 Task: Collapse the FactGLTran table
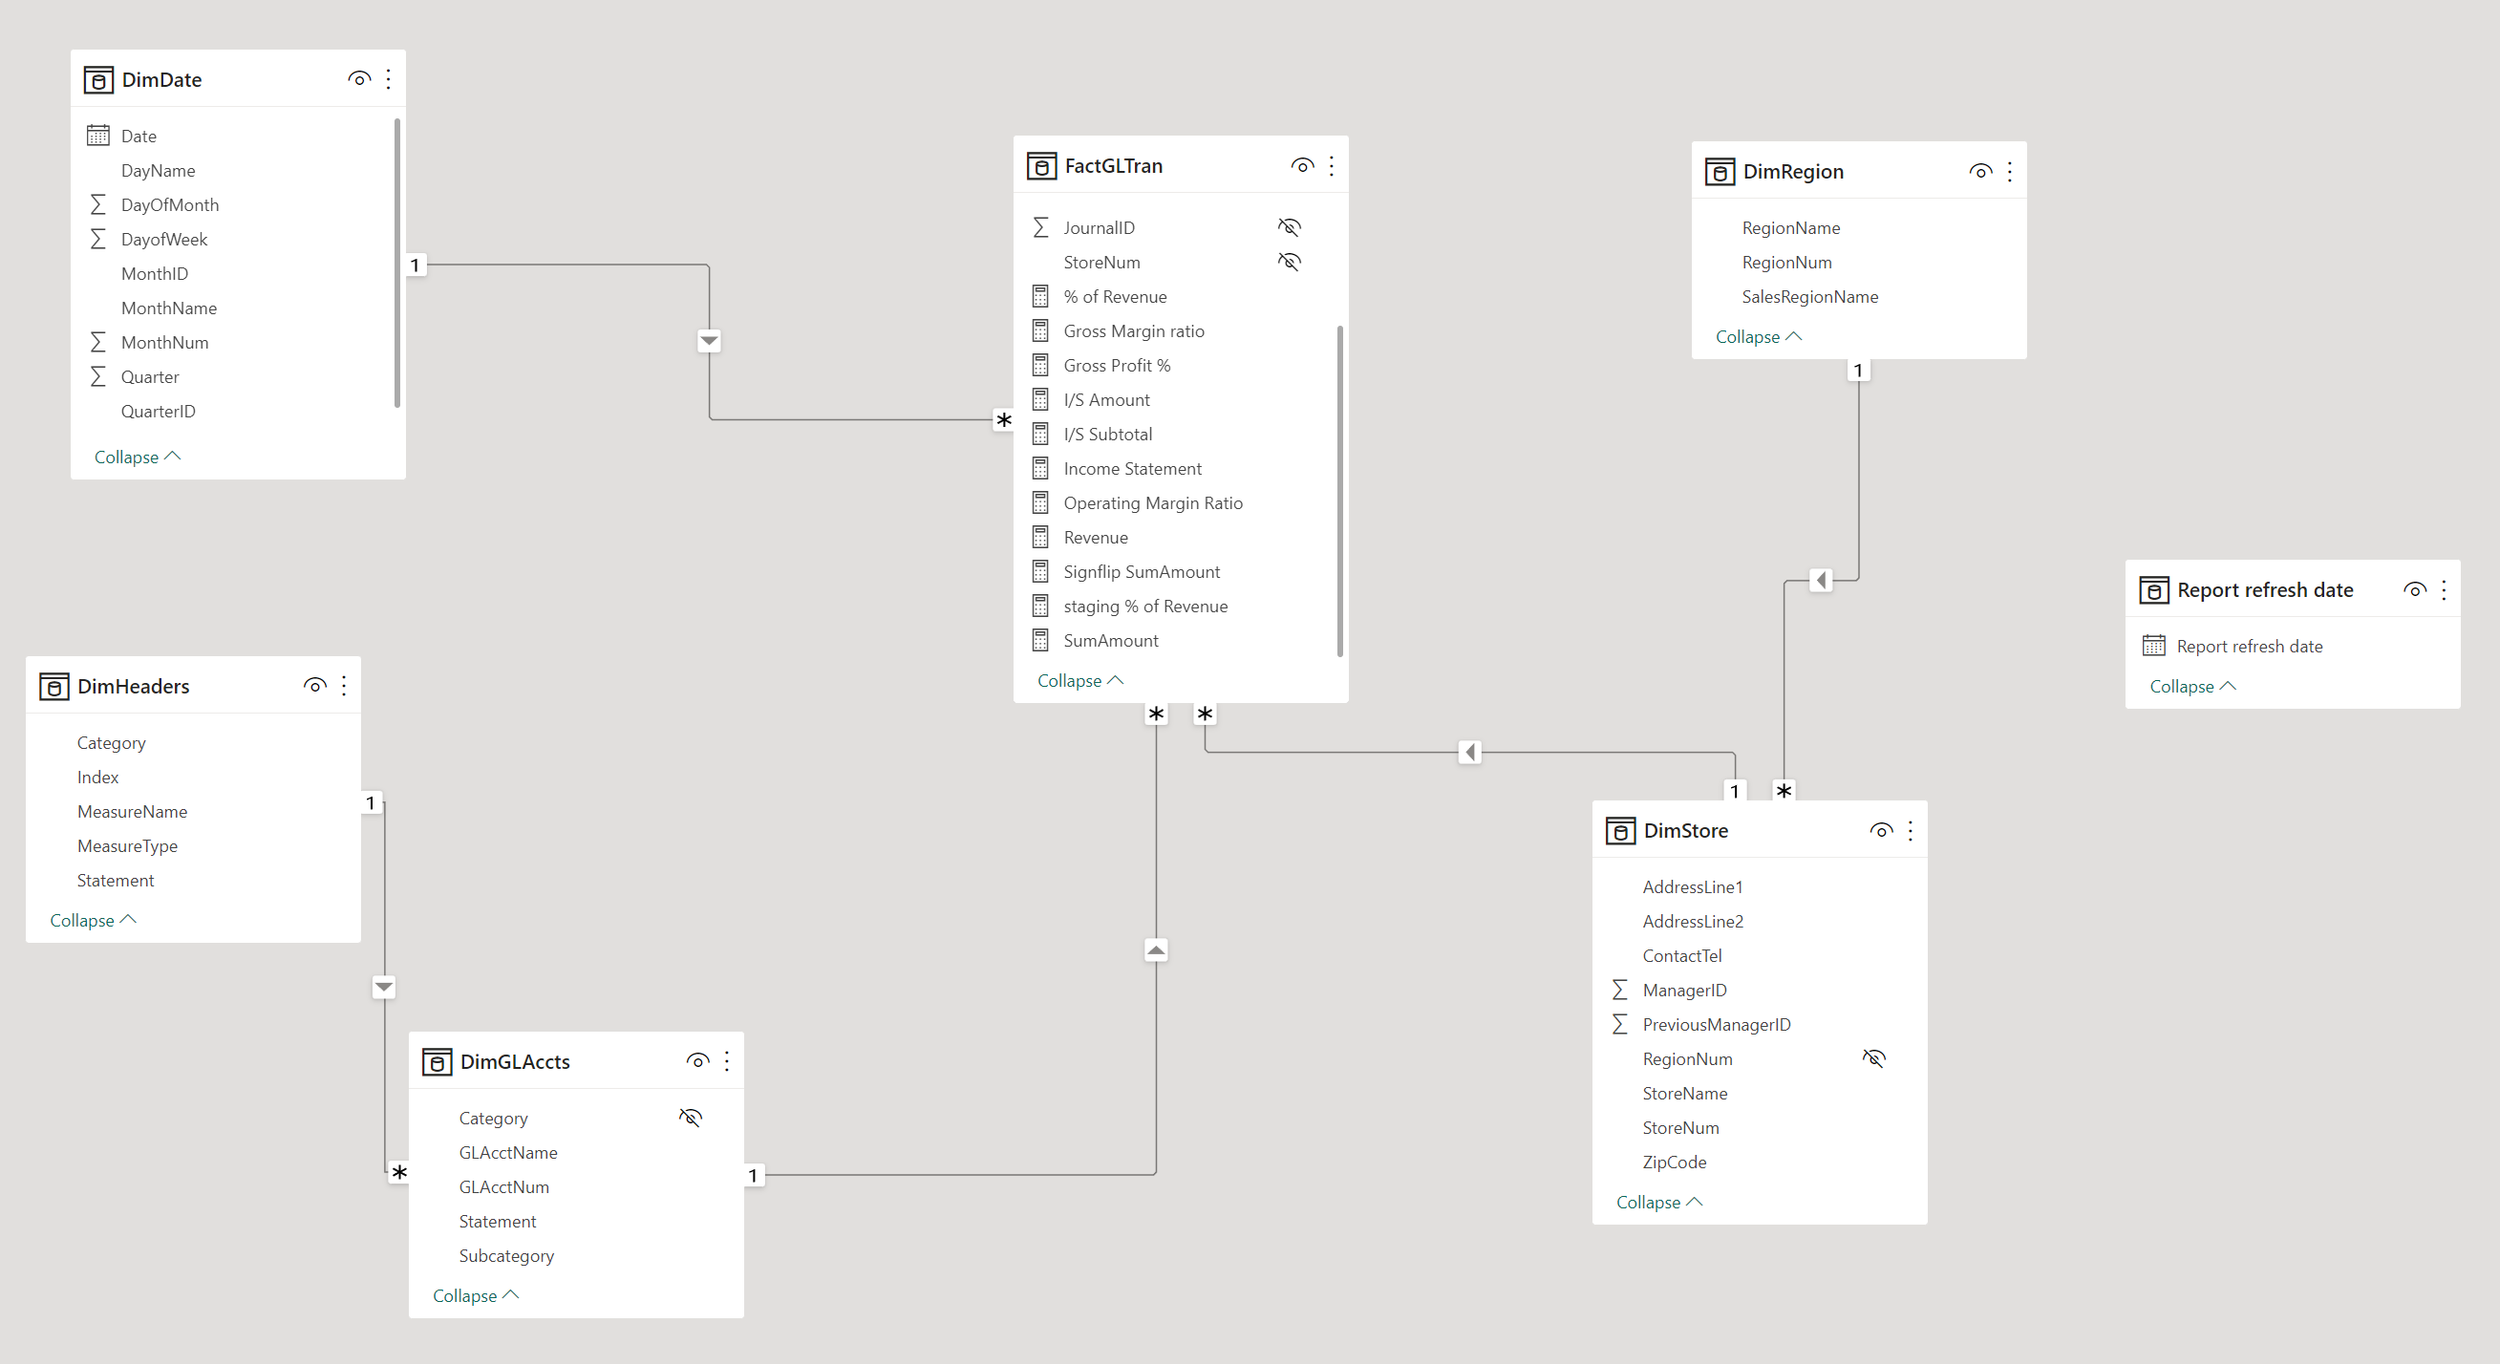(1080, 681)
